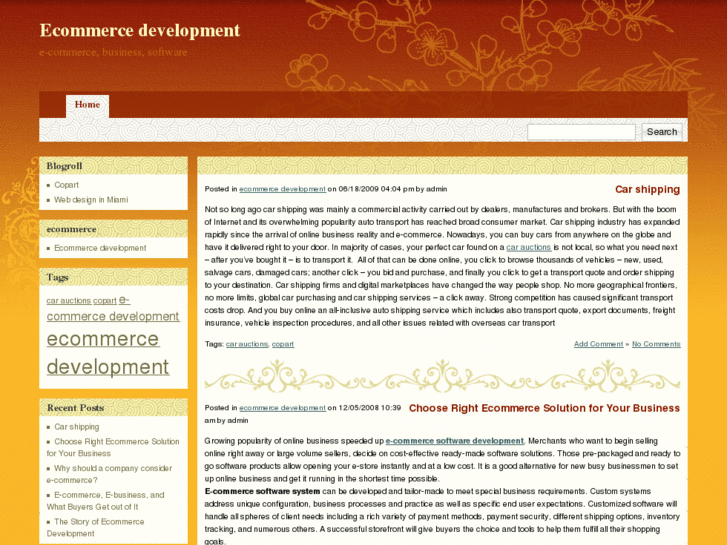The image size is (727, 545).
Task: Open recent post E-commerce, E-business, and What Buyers Get
Action: tap(105, 501)
